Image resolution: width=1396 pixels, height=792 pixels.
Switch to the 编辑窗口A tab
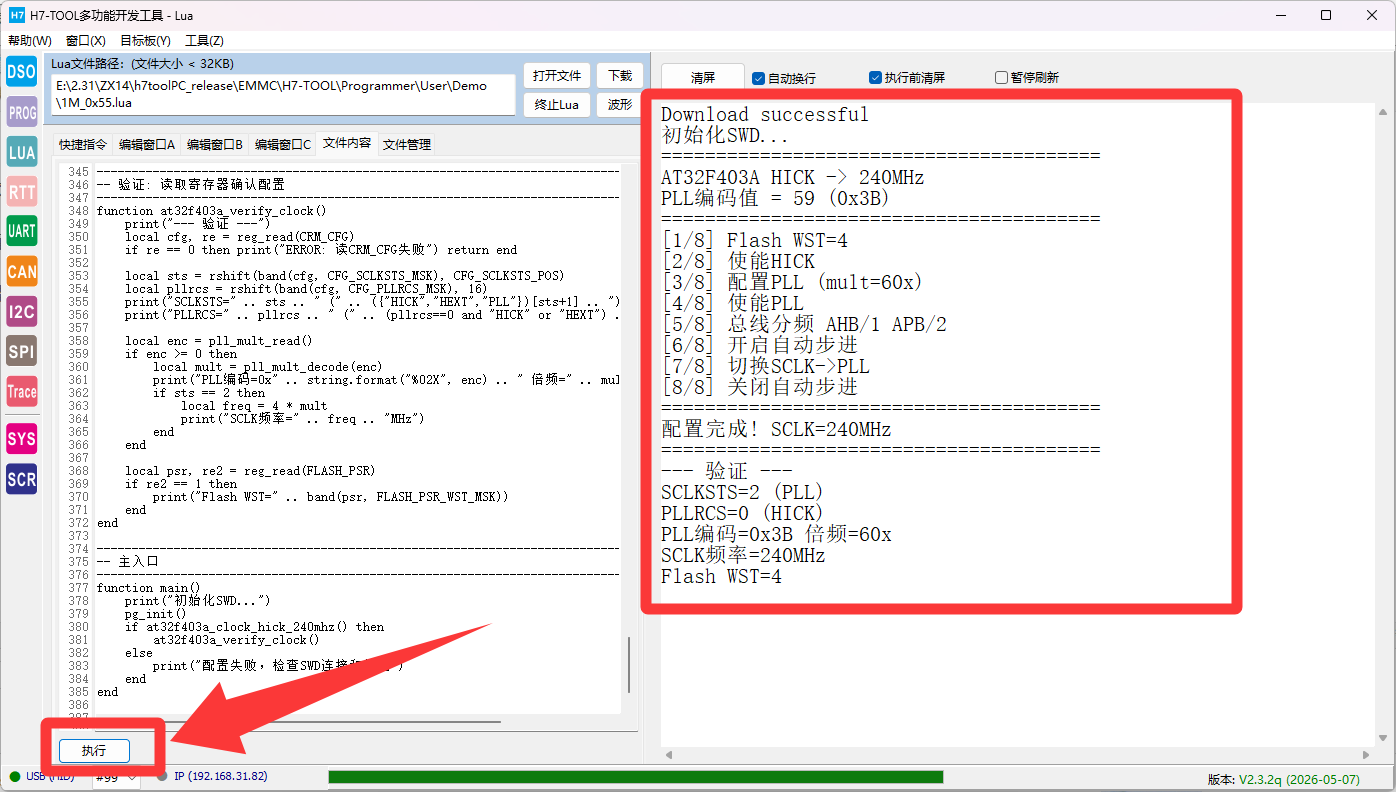coord(147,145)
